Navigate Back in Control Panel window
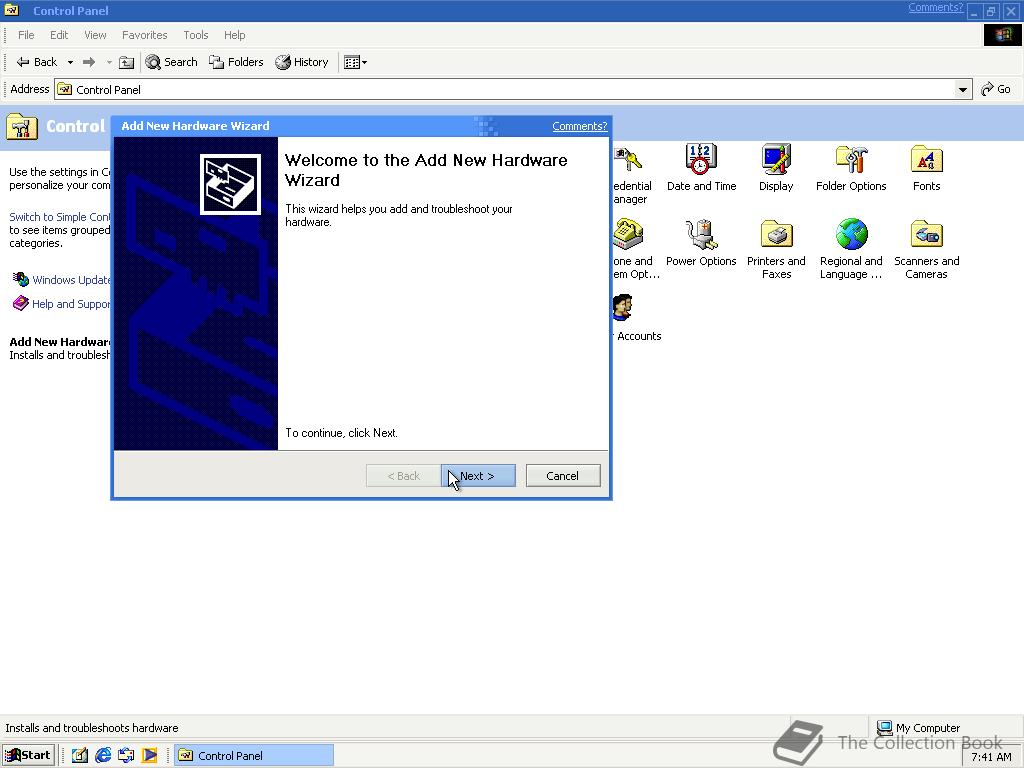 [x=37, y=62]
